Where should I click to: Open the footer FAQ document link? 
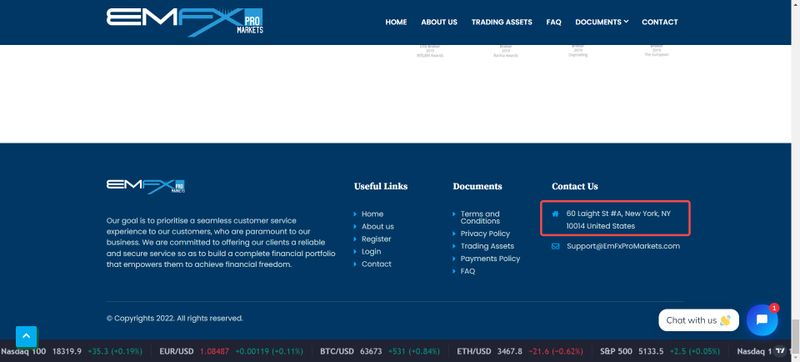tap(468, 271)
